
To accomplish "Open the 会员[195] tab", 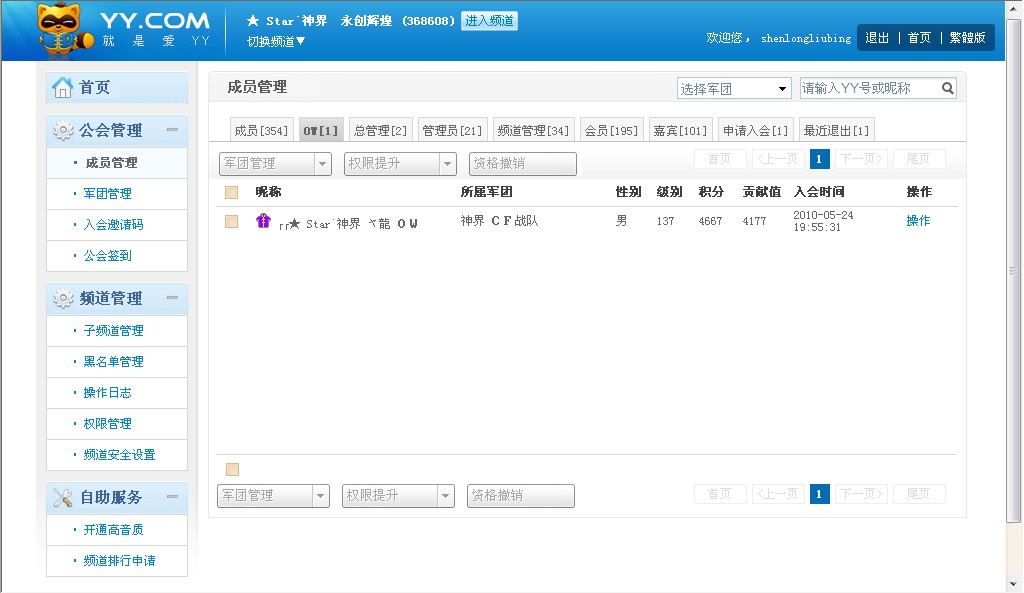I will coord(611,130).
